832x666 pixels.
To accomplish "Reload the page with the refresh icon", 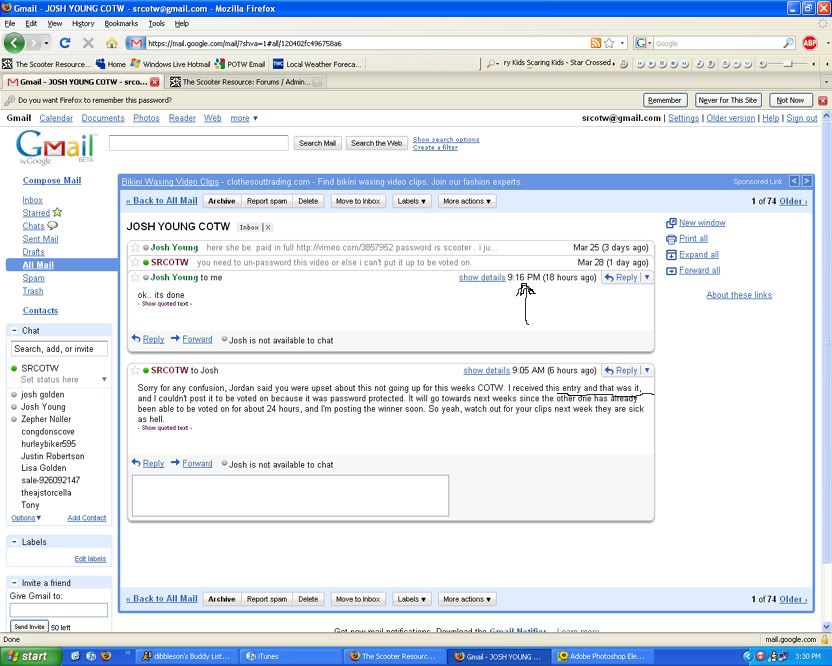I will click(x=65, y=43).
